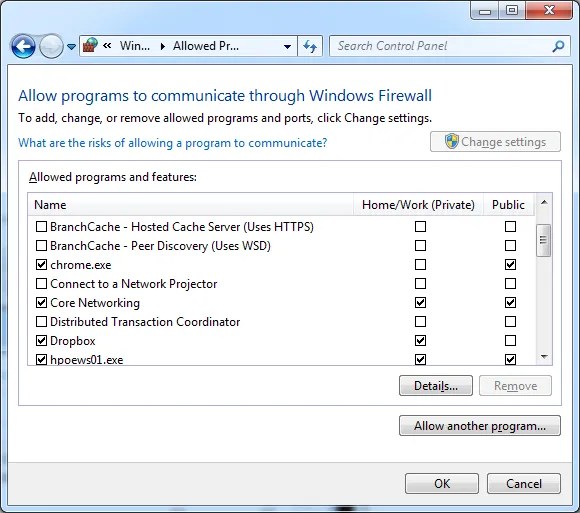Disable chrome.exe Public checkbox
This screenshot has width=580, height=513.
(x=510, y=264)
